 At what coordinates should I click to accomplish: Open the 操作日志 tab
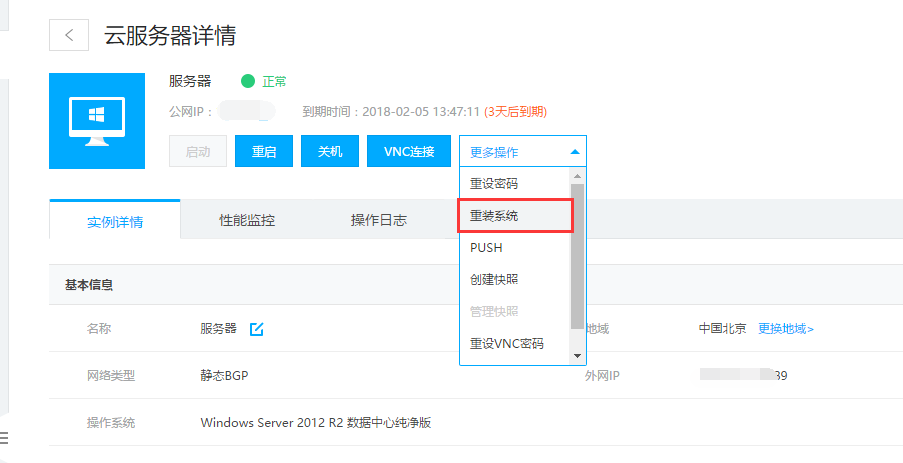(x=379, y=220)
